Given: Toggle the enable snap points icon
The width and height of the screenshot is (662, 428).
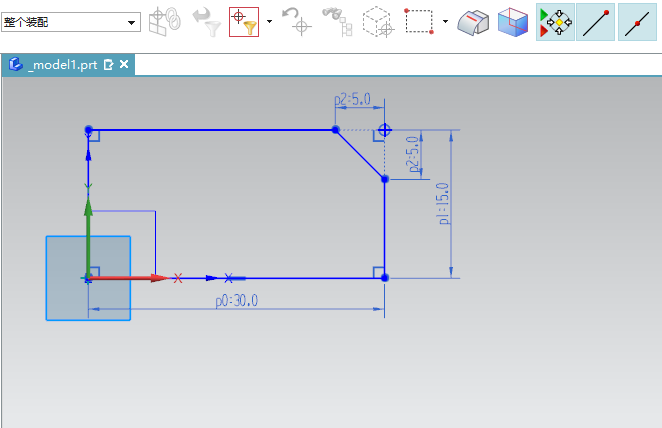Looking at the screenshot, I should (x=555, y=22).
